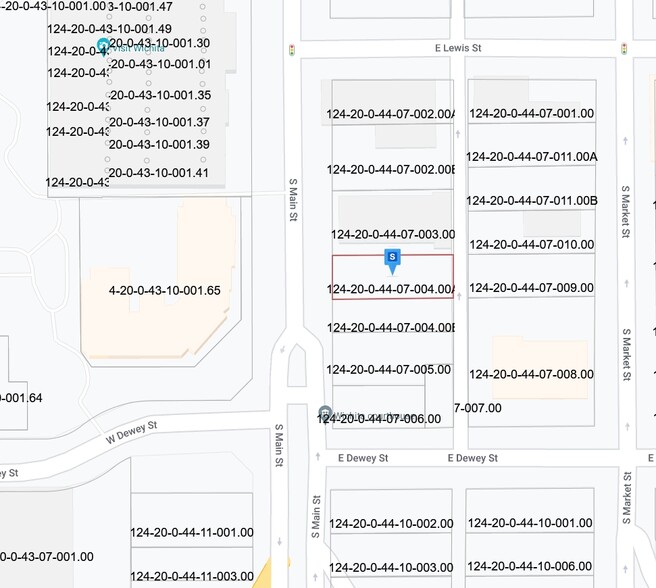Click the gray courthouse marker near Dewey St

[x=325, y=412]
